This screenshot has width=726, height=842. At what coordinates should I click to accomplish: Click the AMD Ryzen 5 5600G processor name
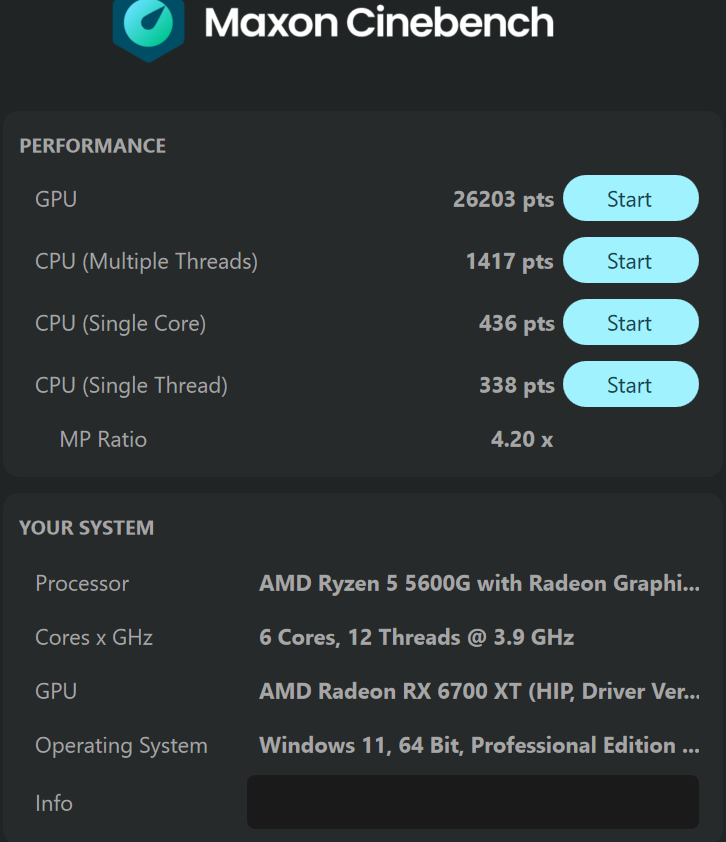click(x=480, y=584)
